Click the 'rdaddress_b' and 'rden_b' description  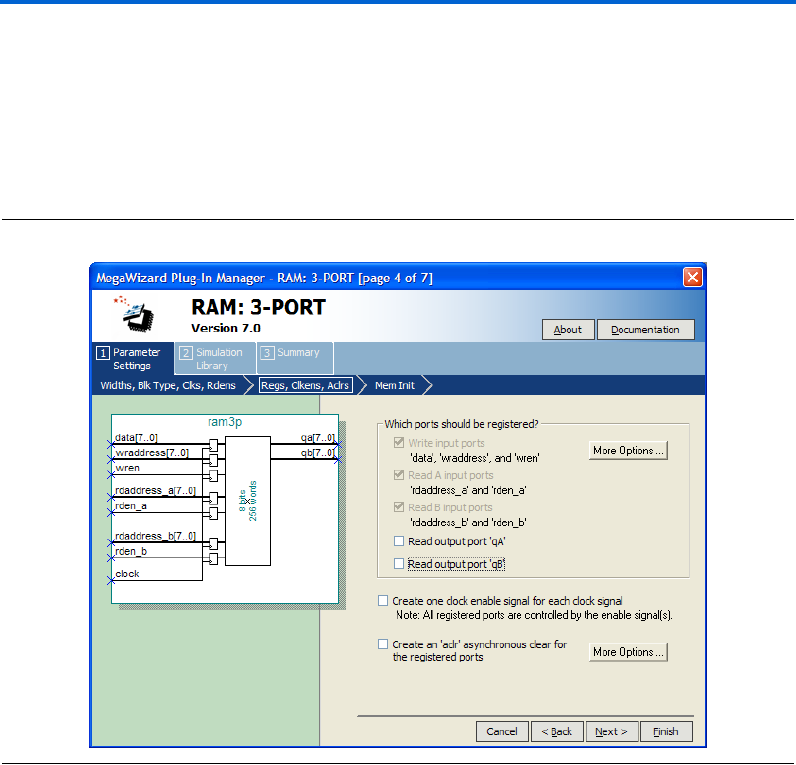point(468,522)
